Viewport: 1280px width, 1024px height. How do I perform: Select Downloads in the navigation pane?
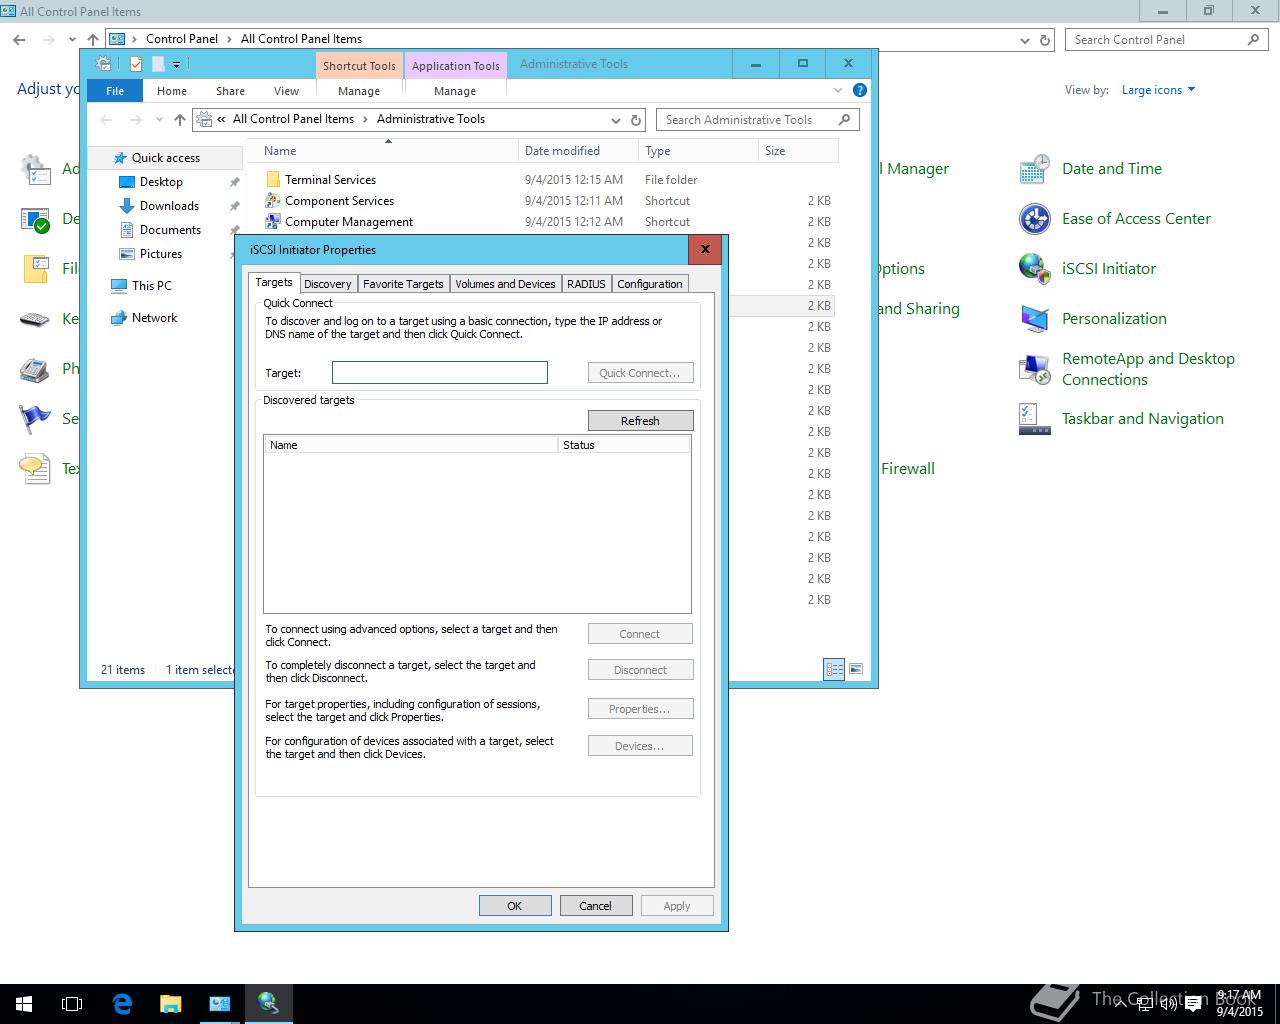click(169, 206)
